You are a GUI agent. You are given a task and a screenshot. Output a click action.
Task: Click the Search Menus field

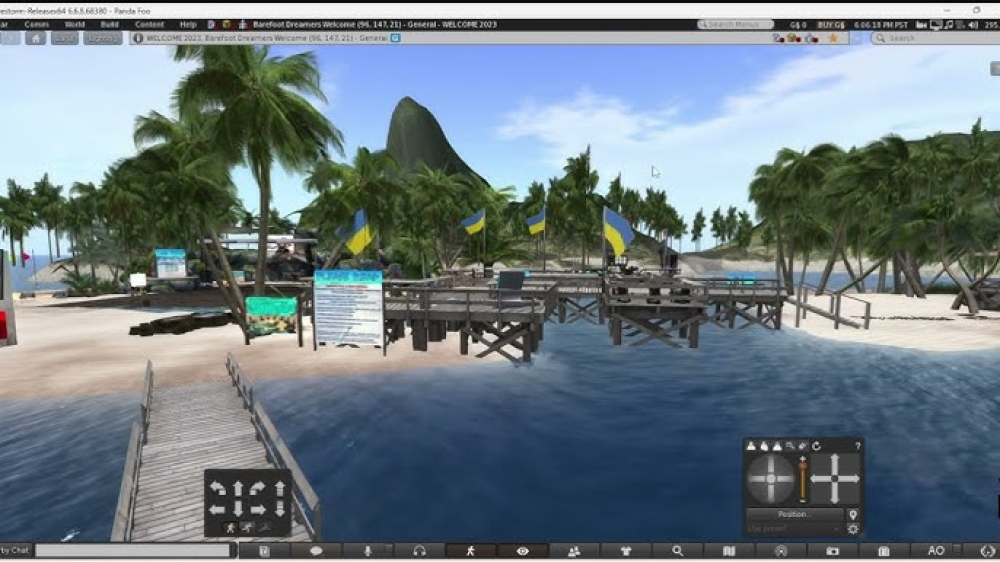point(735,24)
